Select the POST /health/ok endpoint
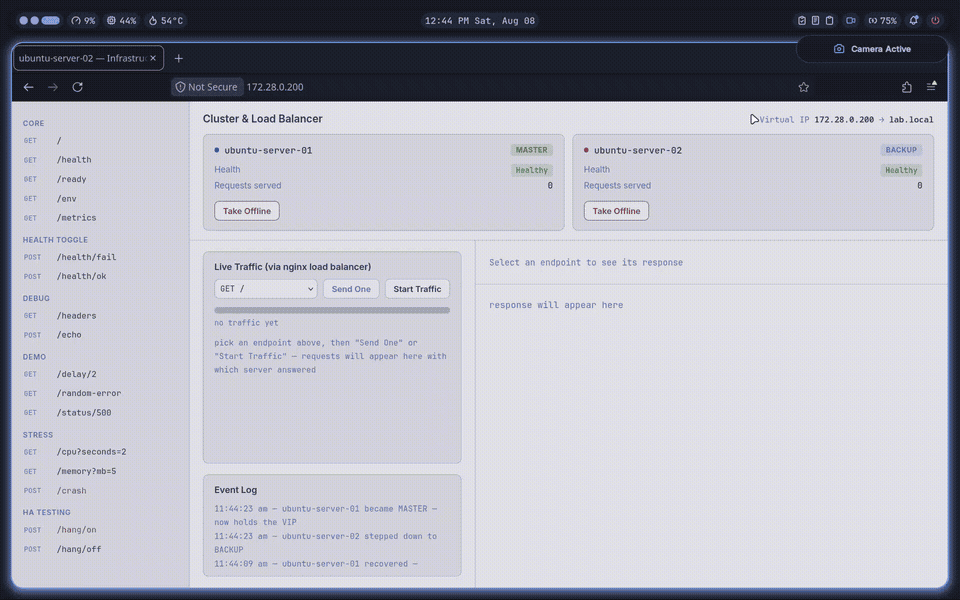Image resolution: width=960 pixels, height=600 pixels. click(100, 276)
